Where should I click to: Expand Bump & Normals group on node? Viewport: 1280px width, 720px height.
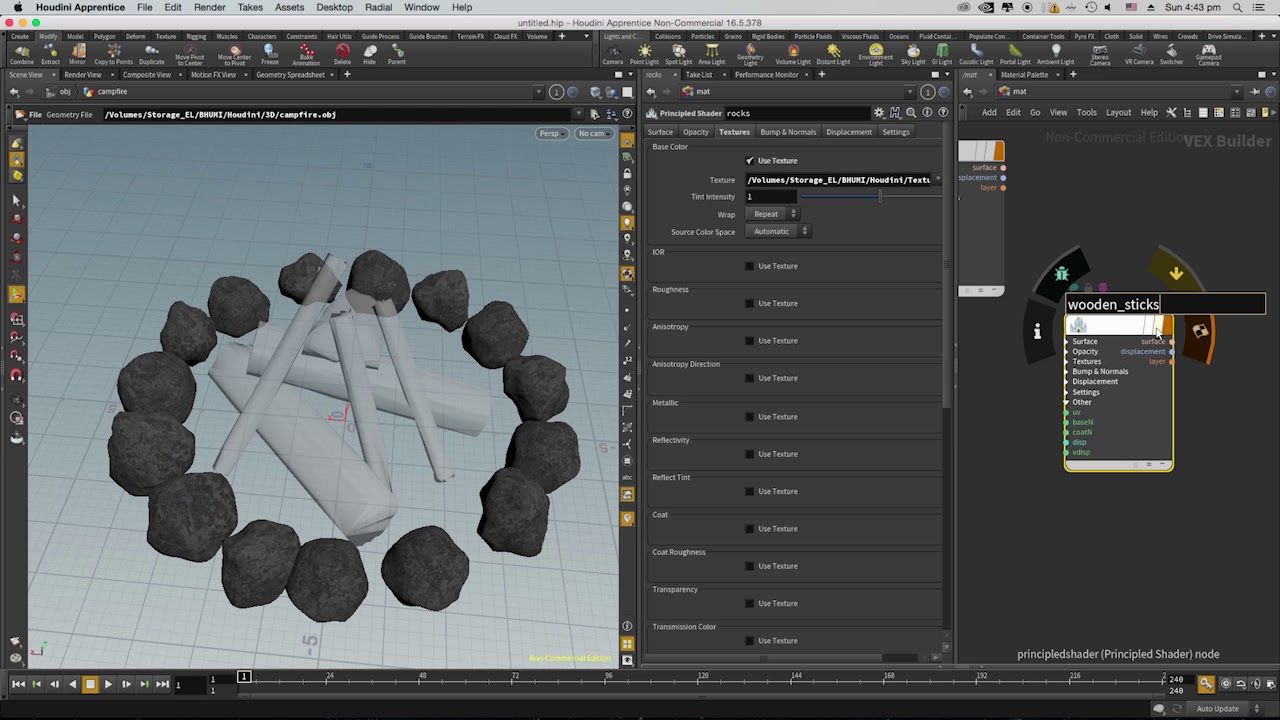tap(1068, 371)
